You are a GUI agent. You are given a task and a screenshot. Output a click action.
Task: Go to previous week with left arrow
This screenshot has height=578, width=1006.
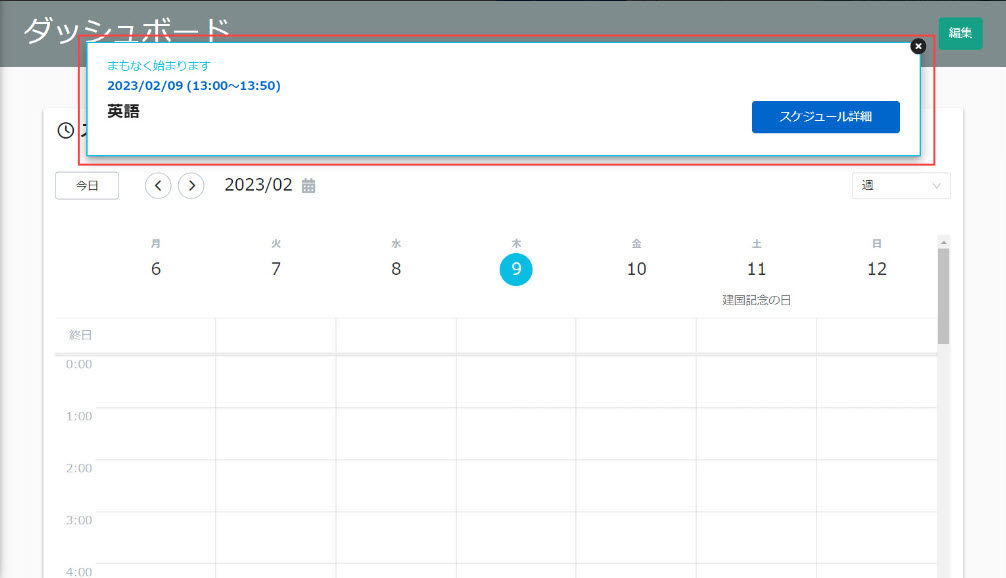(158, 186)
